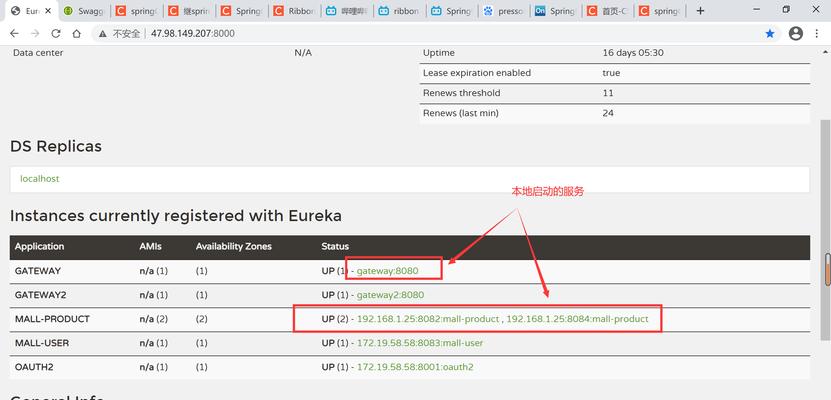The width and height of the screenshot is (831, 400).
Task: Open the gateway2:8080 instance link
Action: (390, 295)
